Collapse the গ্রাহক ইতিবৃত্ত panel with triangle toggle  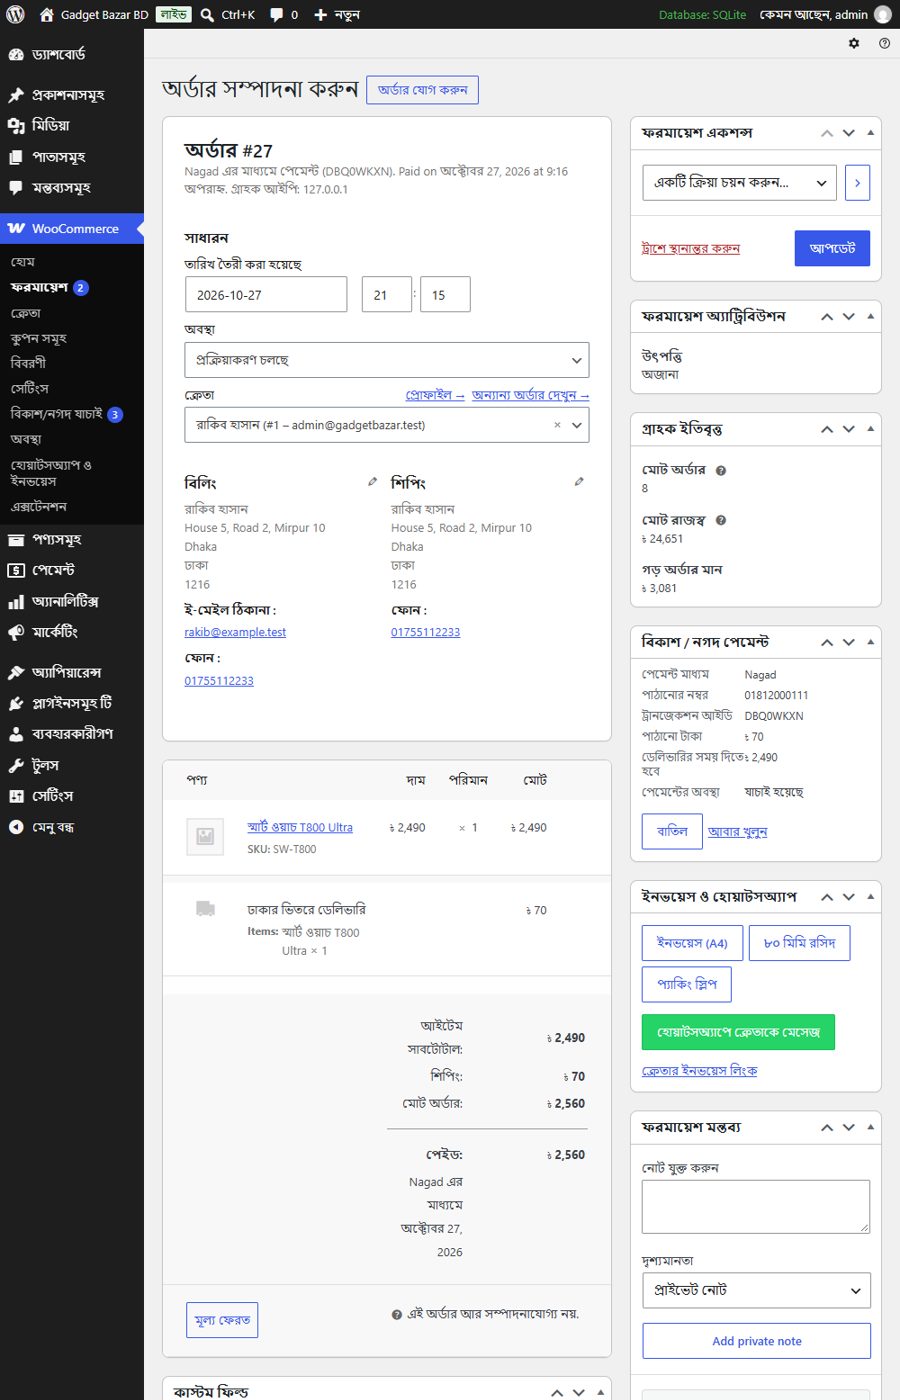click(x=870, y=429)
